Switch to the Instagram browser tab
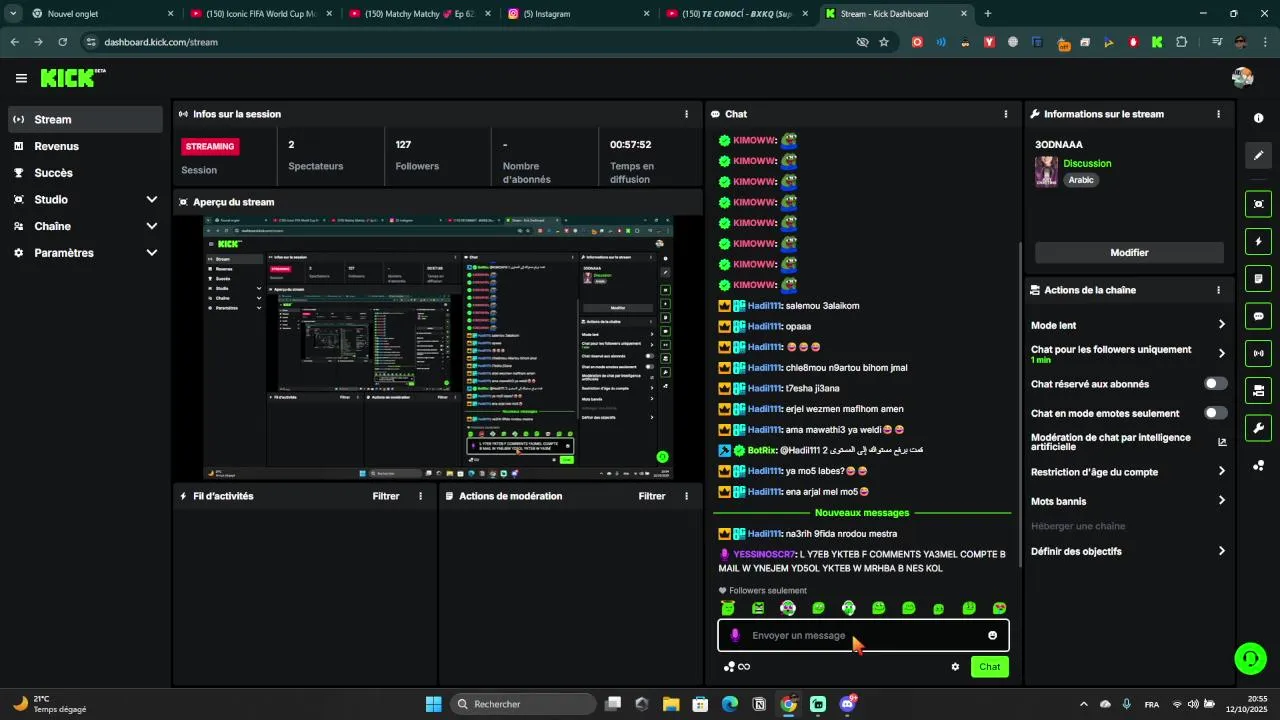 click(x=579, y=14)
